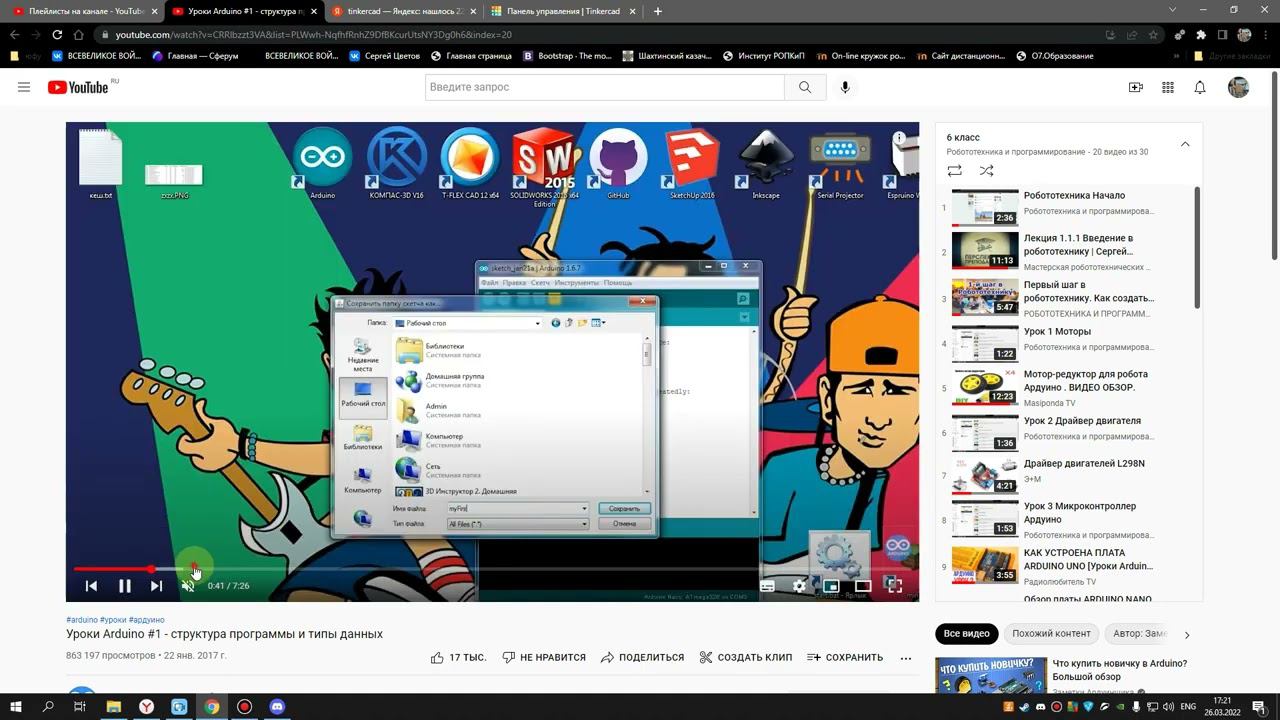Go to the YouTube home logo
This screenshot has width=1280, height=720.
78,87
